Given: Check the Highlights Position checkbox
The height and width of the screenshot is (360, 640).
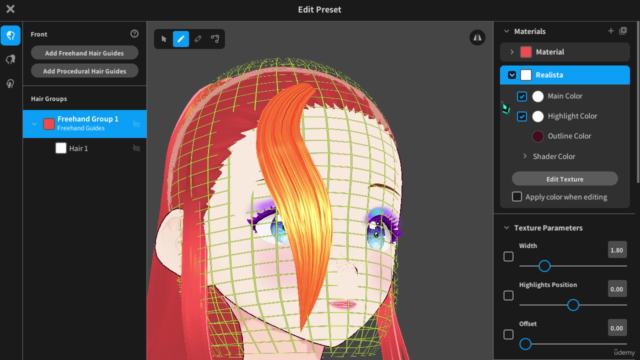Looking at the screenshot, I should click(508, 295).
